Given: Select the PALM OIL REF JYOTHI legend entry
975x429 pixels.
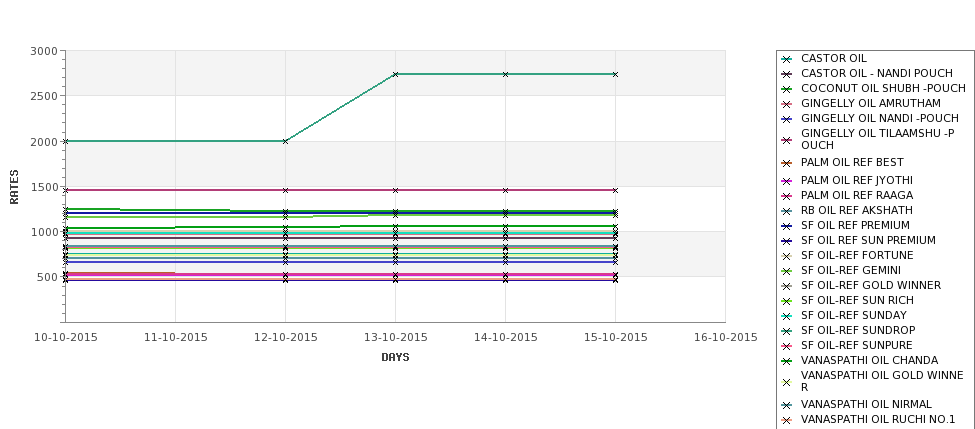Looking at the screenshot, I should point(857,180).
